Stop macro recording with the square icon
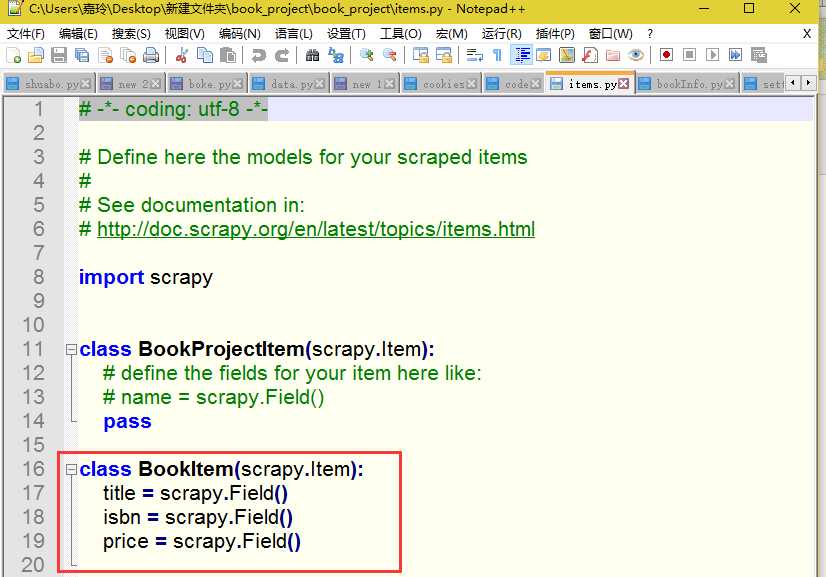The width and height of the screenshot is (826, 577). tap(689, 55)
